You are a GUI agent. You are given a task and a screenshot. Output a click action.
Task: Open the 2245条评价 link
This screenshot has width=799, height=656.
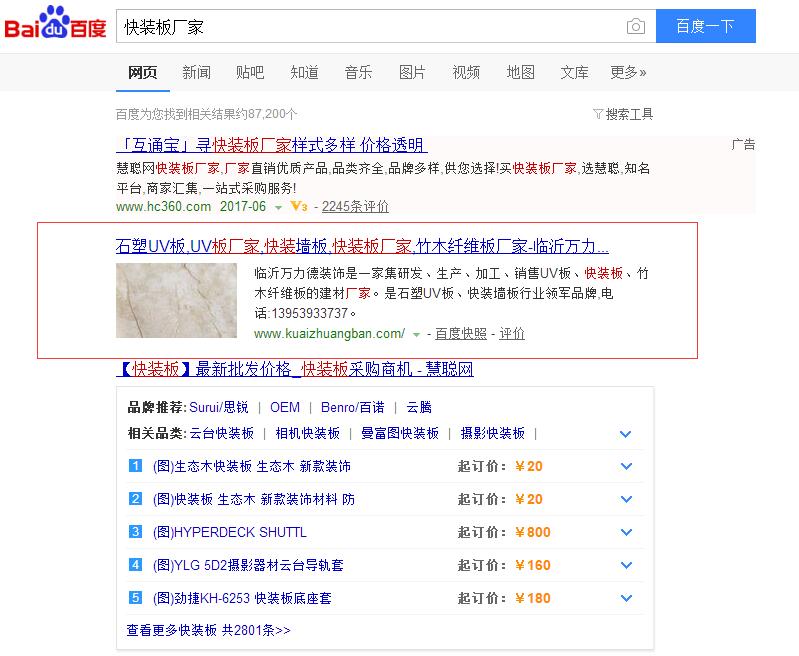(x=355, y=206)
